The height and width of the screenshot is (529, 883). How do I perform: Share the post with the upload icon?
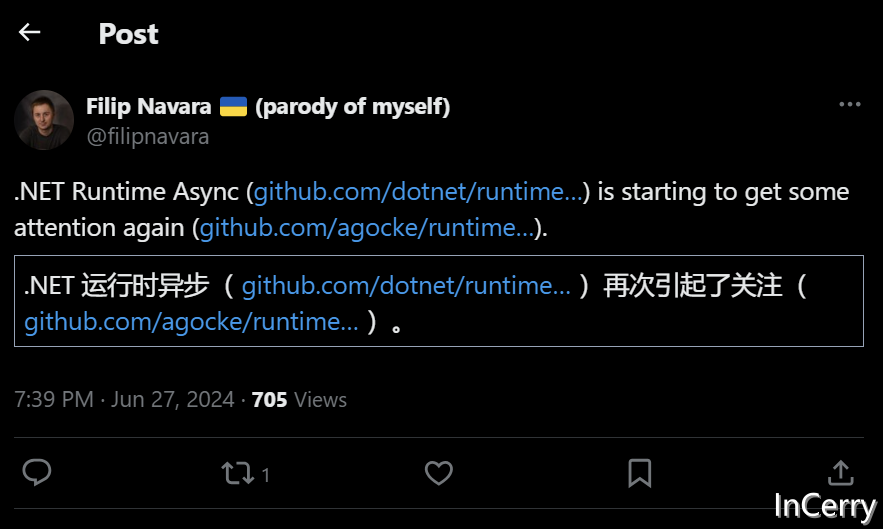(x=841, y=473)
